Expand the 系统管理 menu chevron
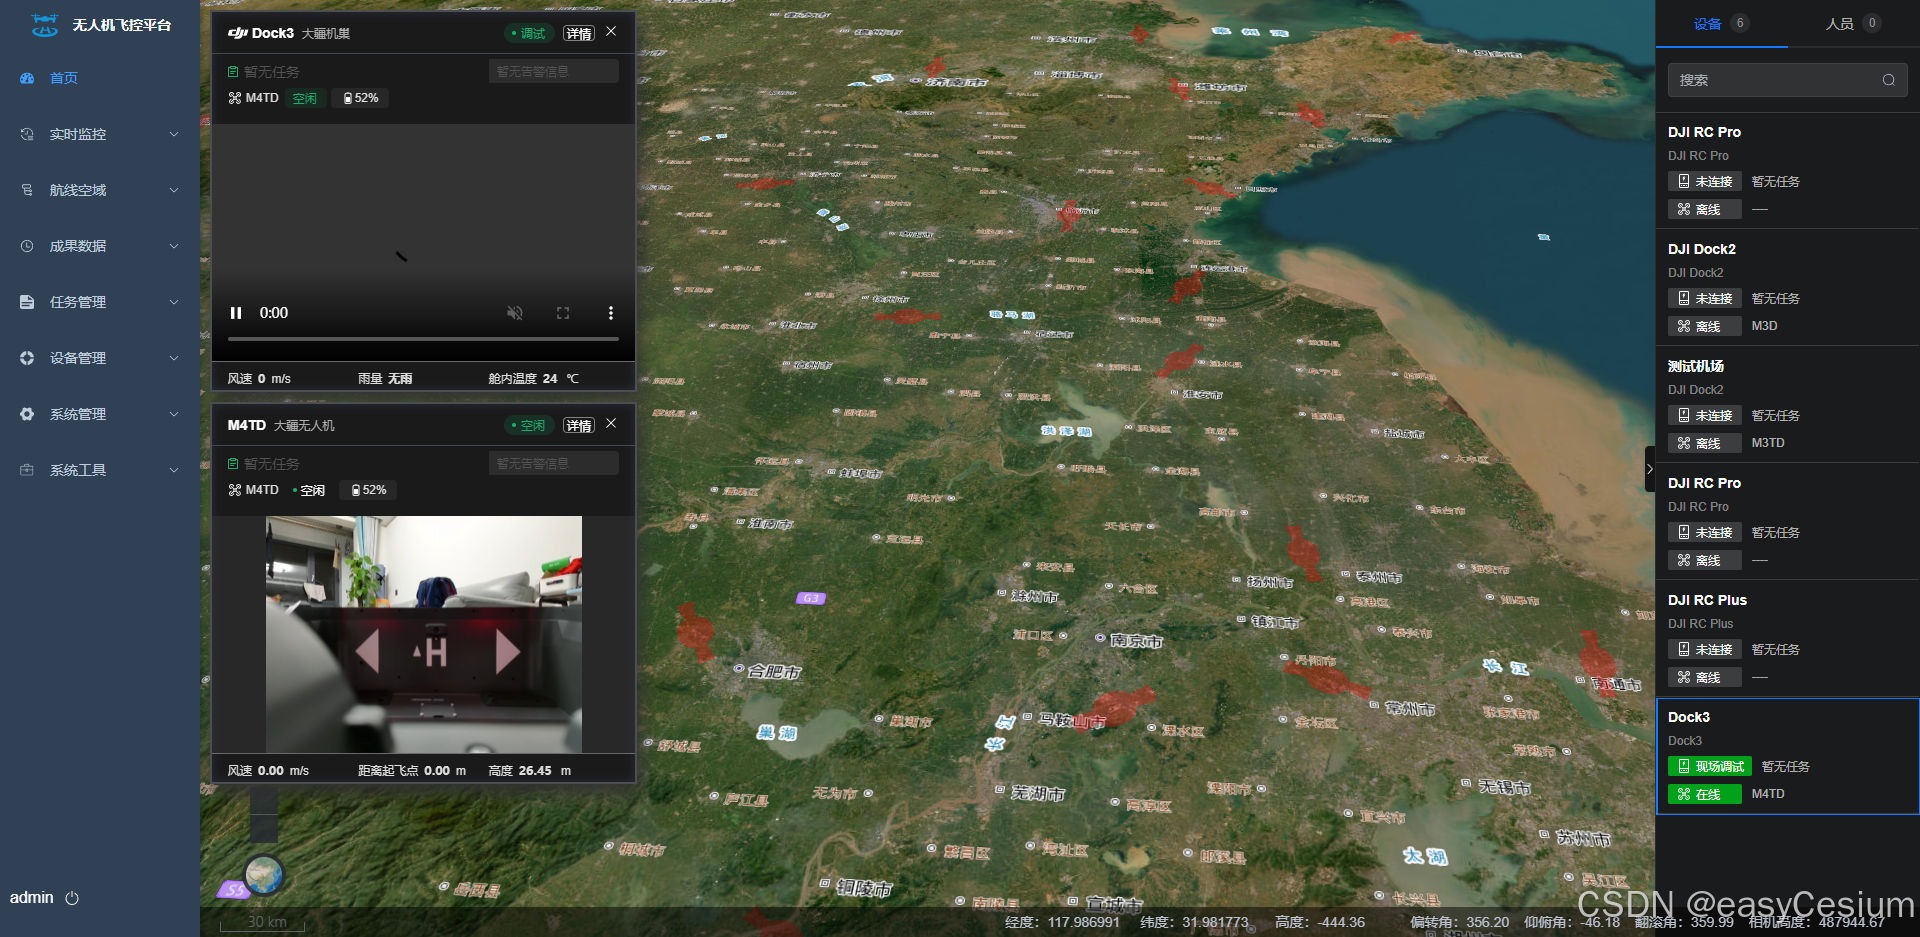1920x937 pixels. pyautogui.click(x=174, y=414)
